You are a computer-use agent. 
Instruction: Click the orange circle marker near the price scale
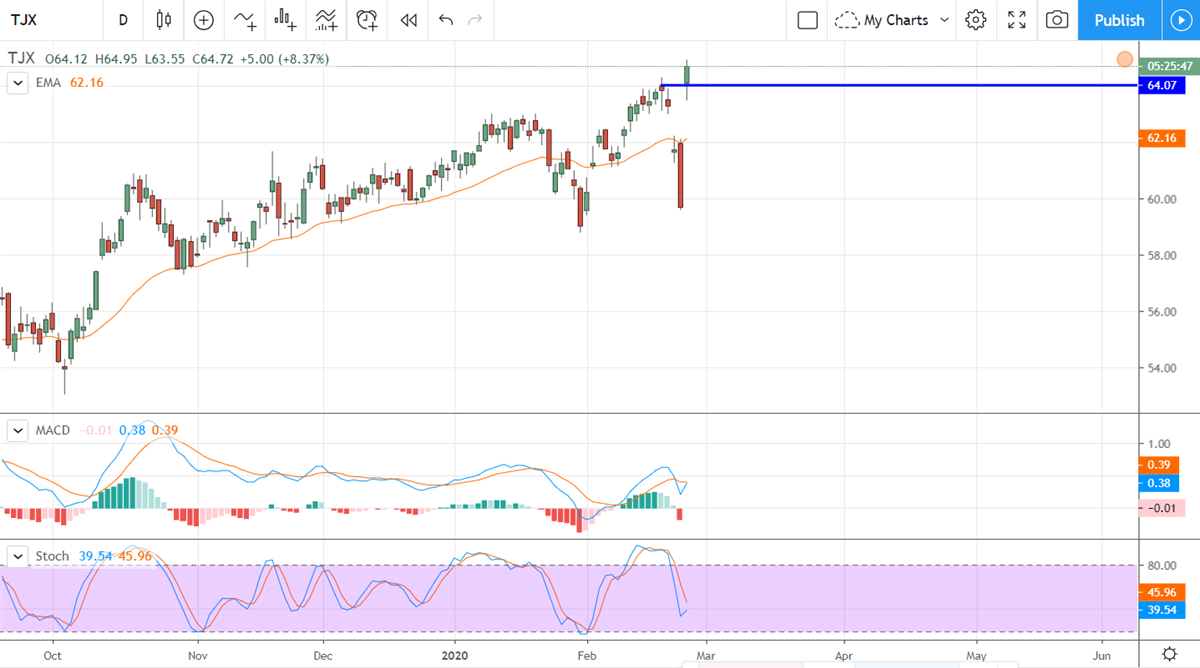1125,60
